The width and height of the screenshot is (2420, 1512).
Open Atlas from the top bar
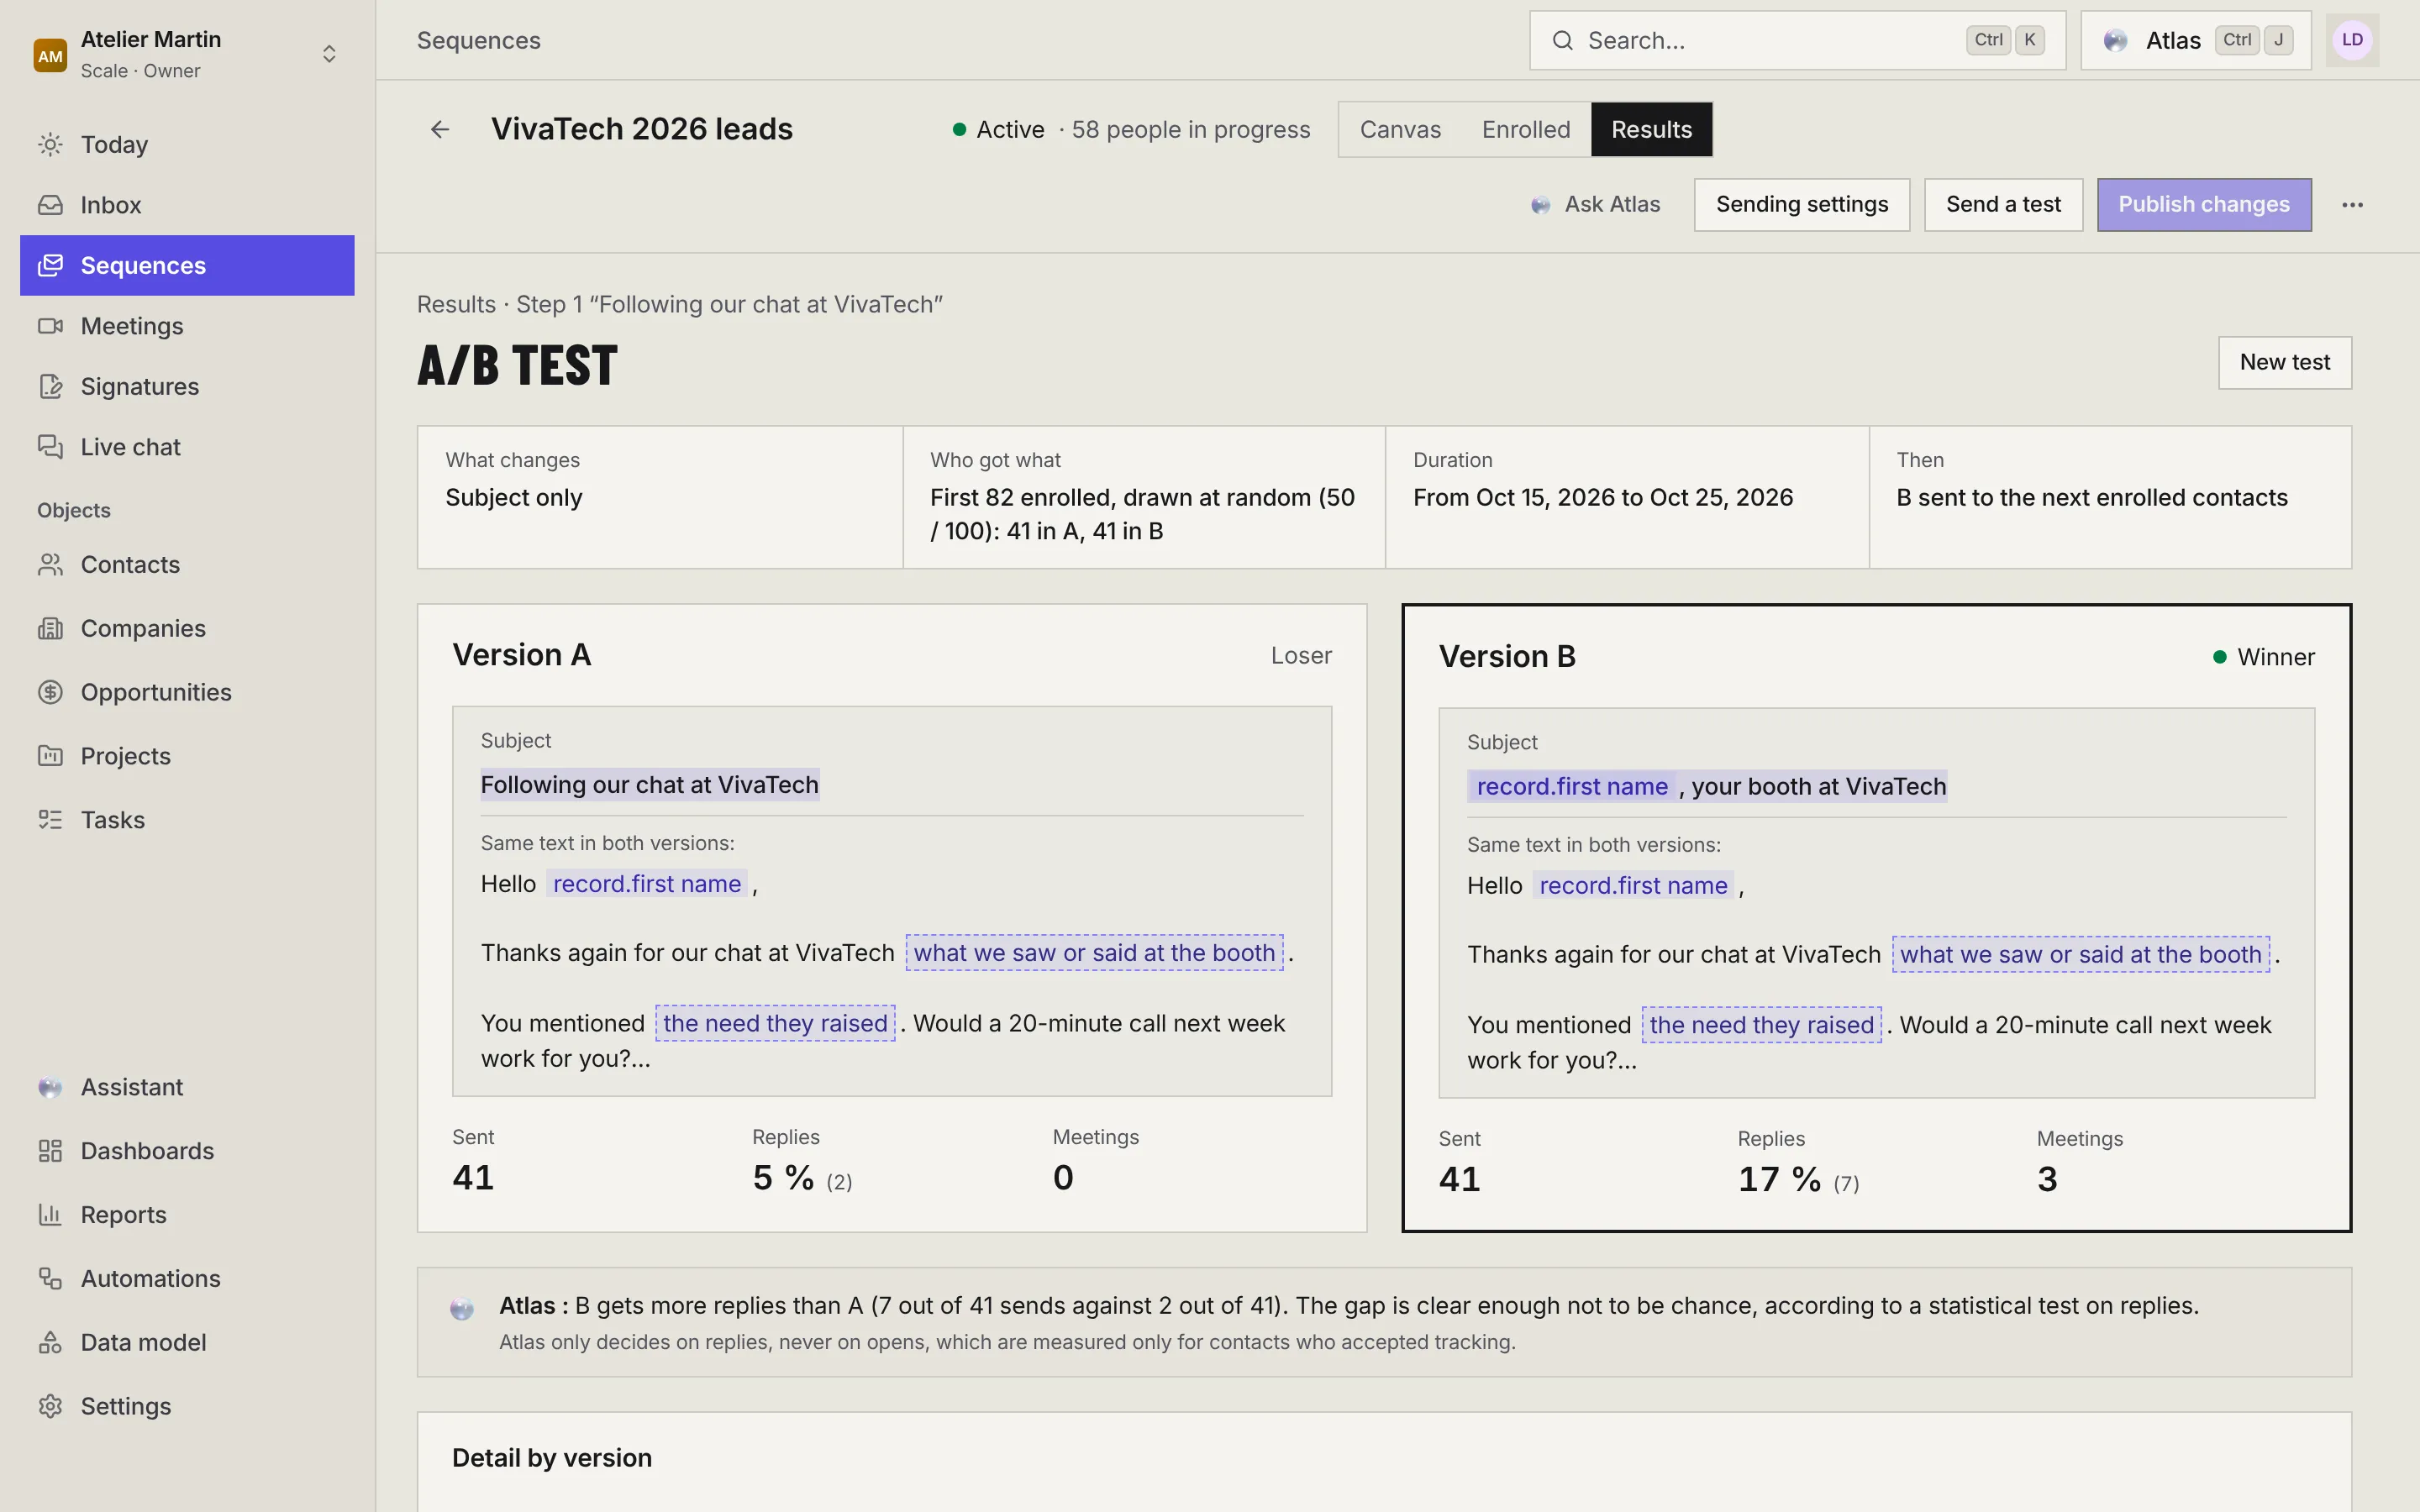tap(2196, 40)
